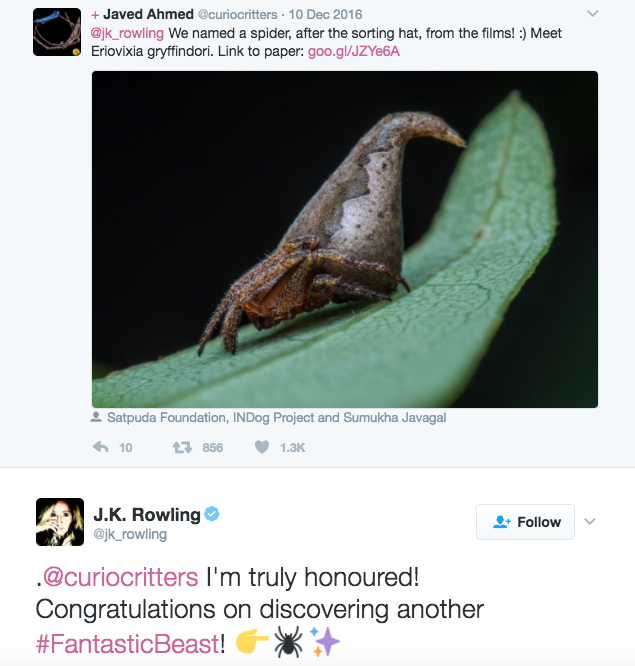The image size is (635, 666).
Task: Click the tagged-people icon below the photo
Action: [x=96, y=417]
